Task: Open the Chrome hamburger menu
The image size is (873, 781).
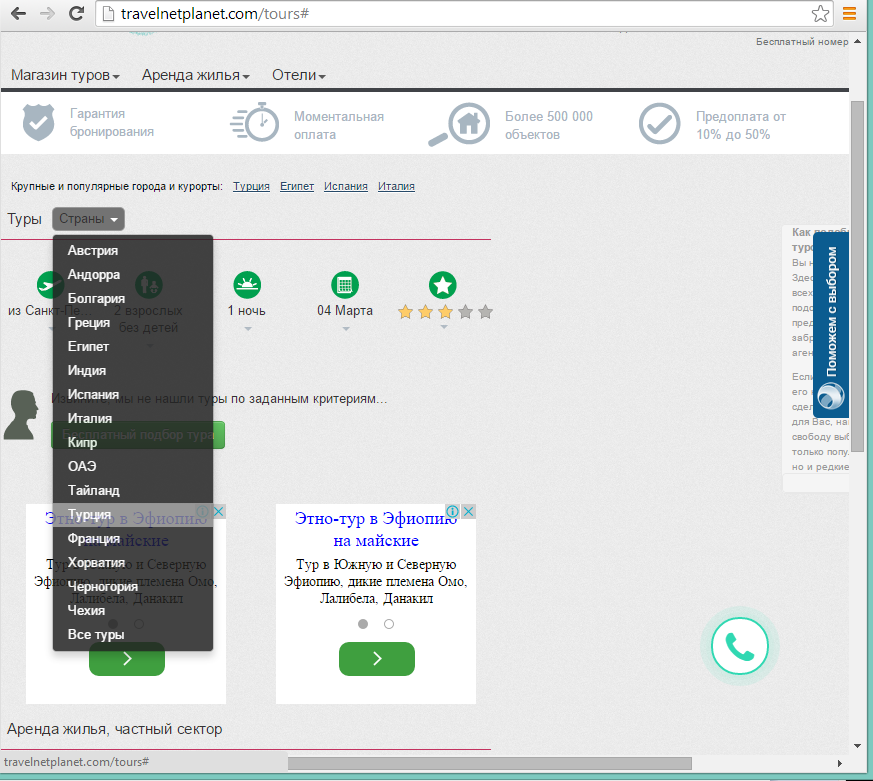Action: [849, 14]
